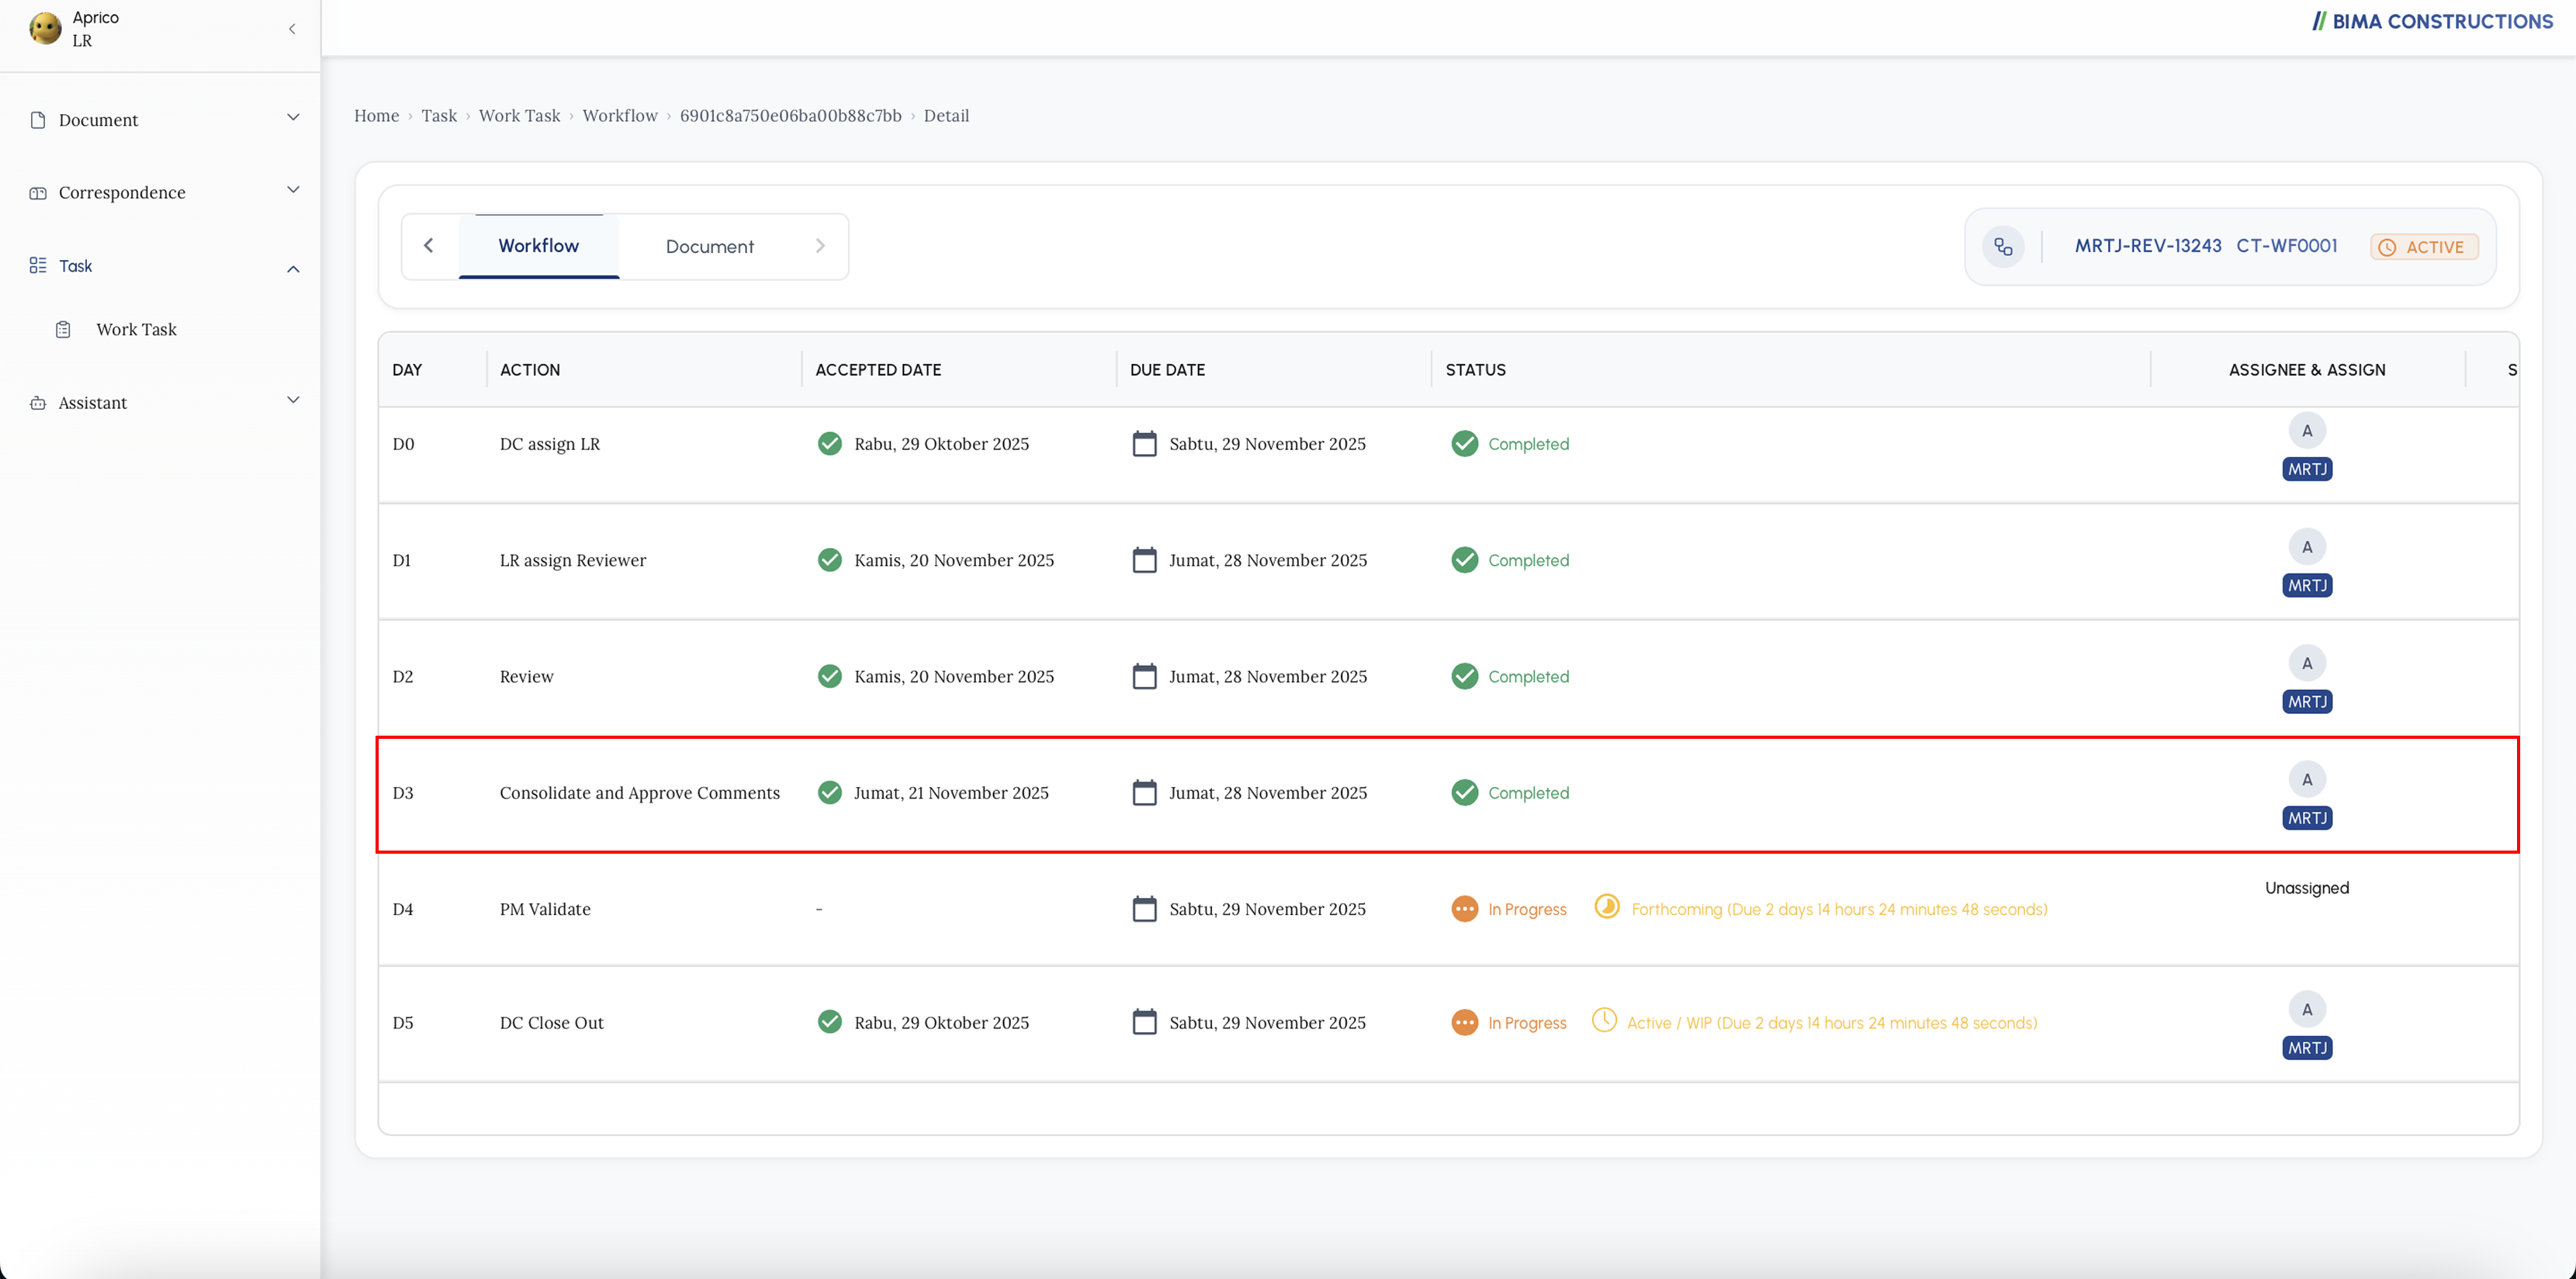Open Workflow breadcrumb link
The width and height of the screenshot is (2576, 1279).
point(620,116)
